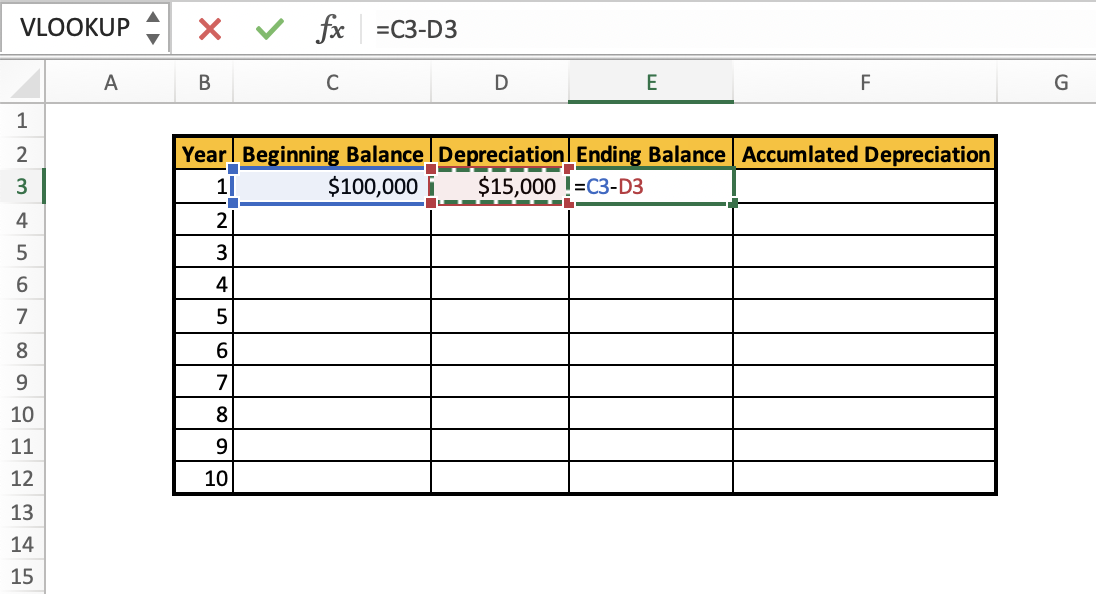
Task: Click the Year header cell
Action: (204, 154)
